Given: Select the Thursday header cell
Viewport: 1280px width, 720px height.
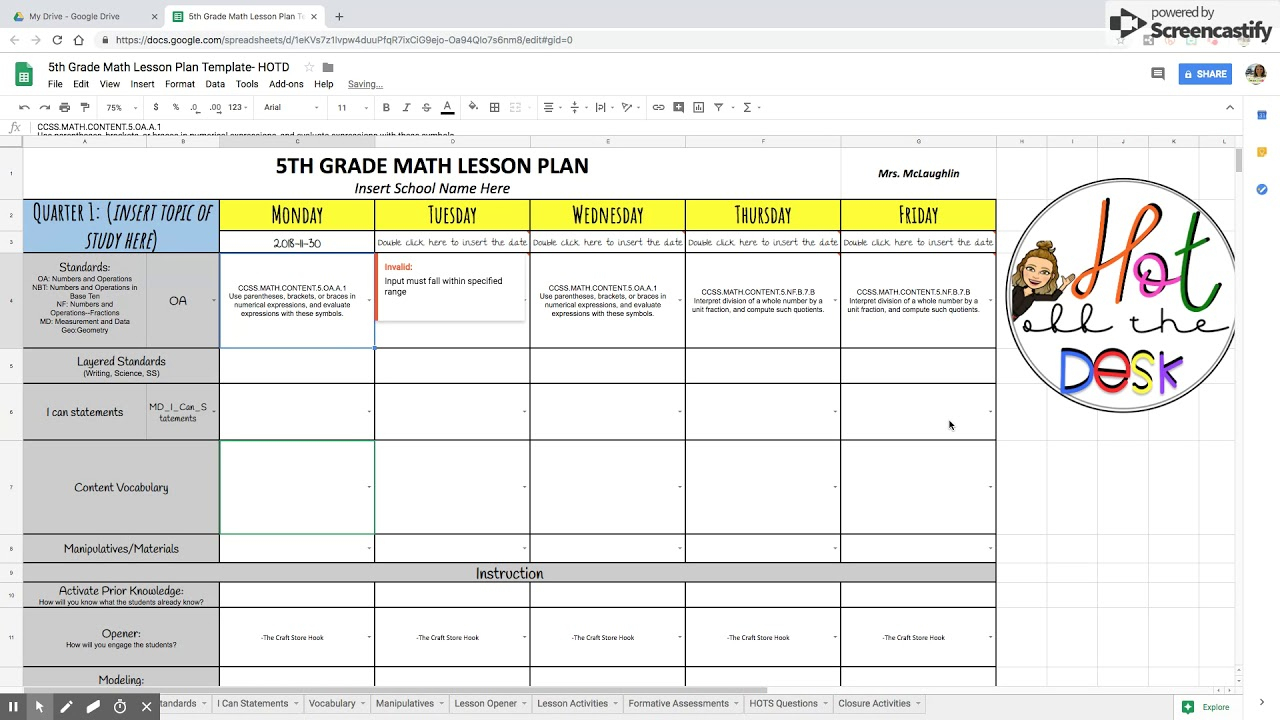Looking at the screenshot, I should [763, 215].
